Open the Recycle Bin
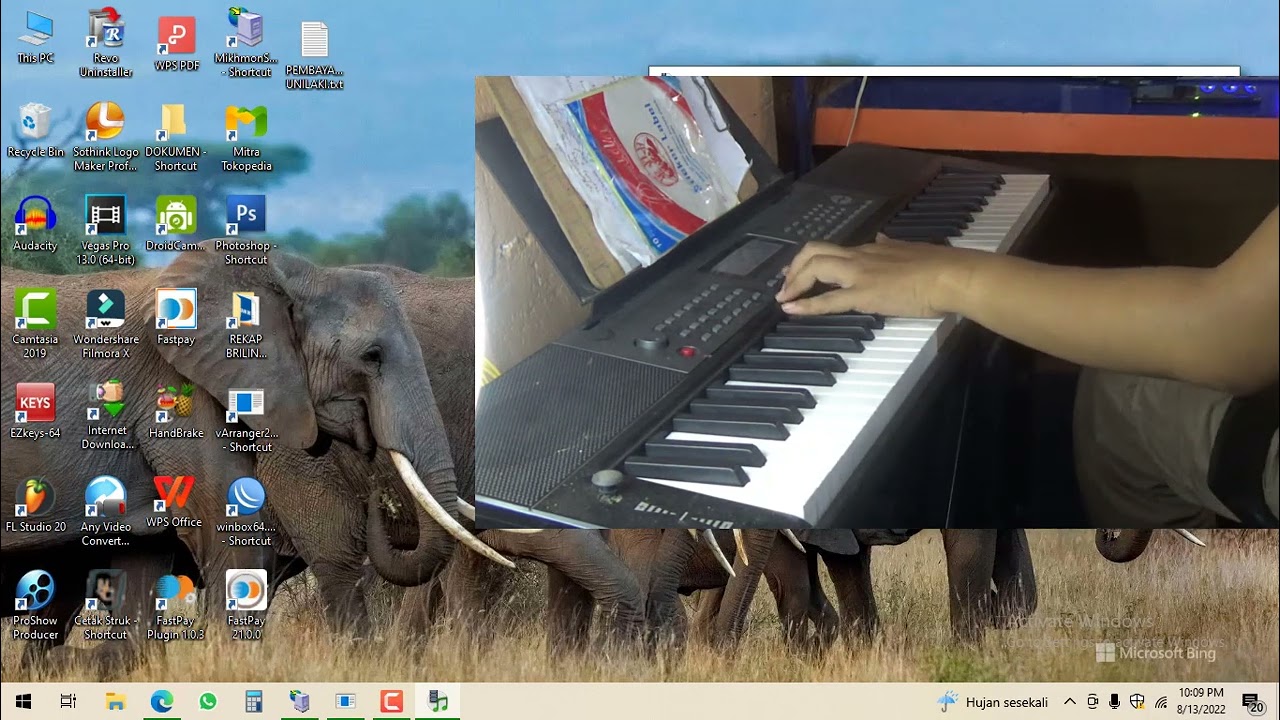The image size is (1280, 720). coord(35,131)
